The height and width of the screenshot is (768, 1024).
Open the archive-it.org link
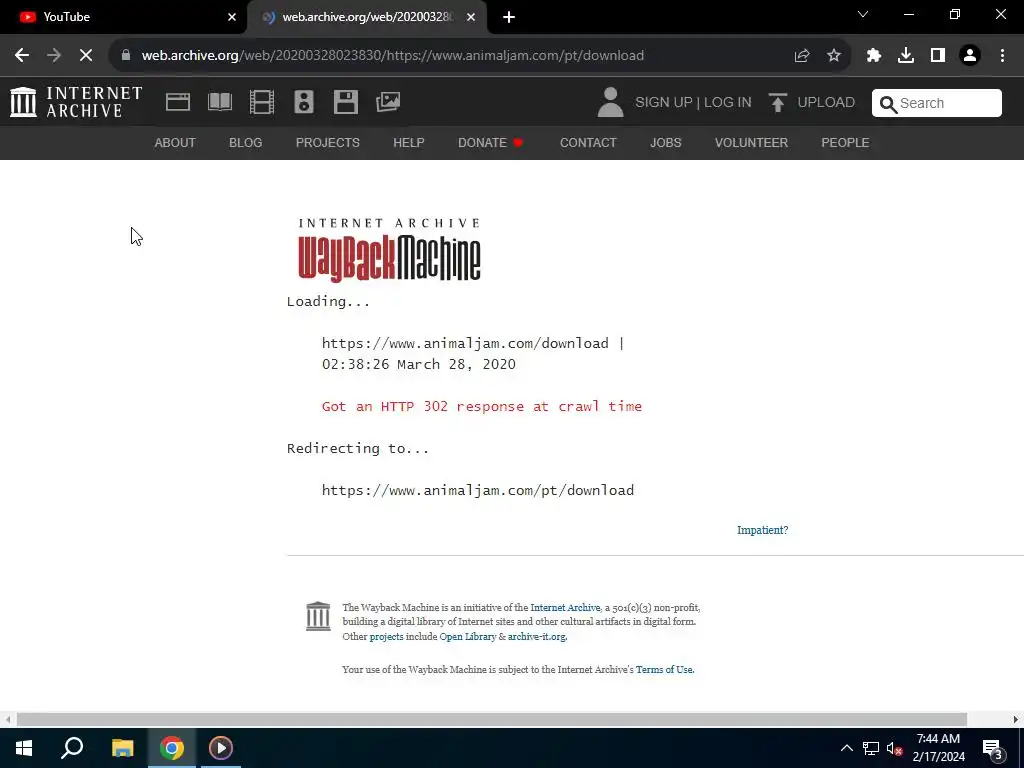coord(537,636)
